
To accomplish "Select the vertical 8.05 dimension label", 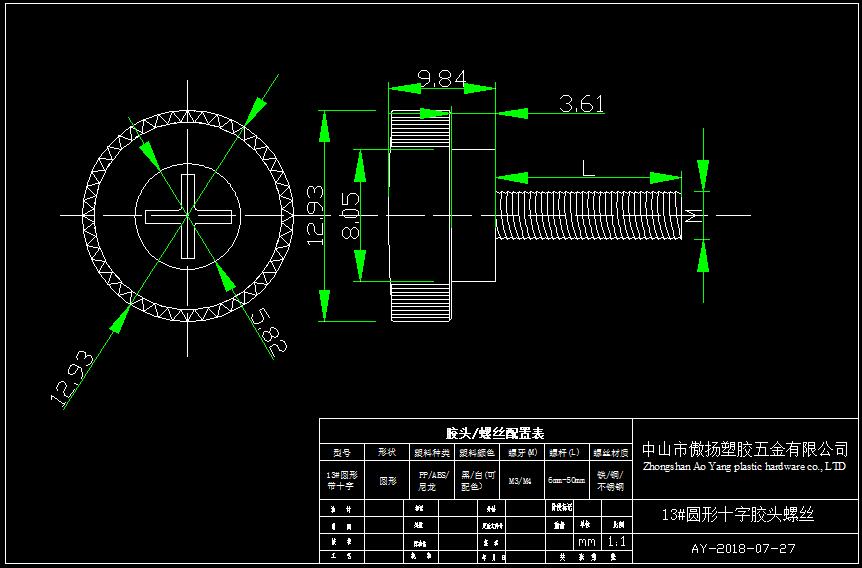I will 351,215.
